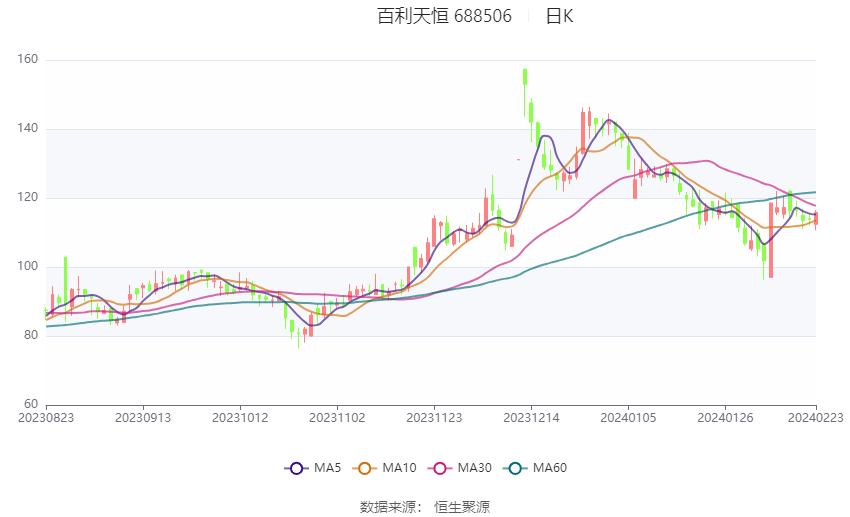Click the x-axis date 20240223

816,418
